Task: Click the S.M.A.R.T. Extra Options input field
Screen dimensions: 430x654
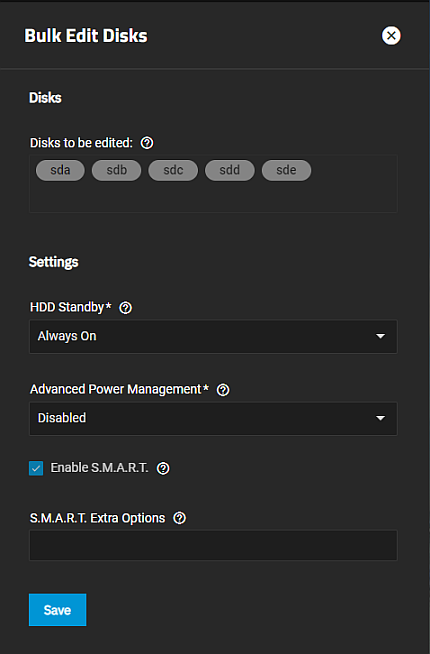Action: pos(213,545)
